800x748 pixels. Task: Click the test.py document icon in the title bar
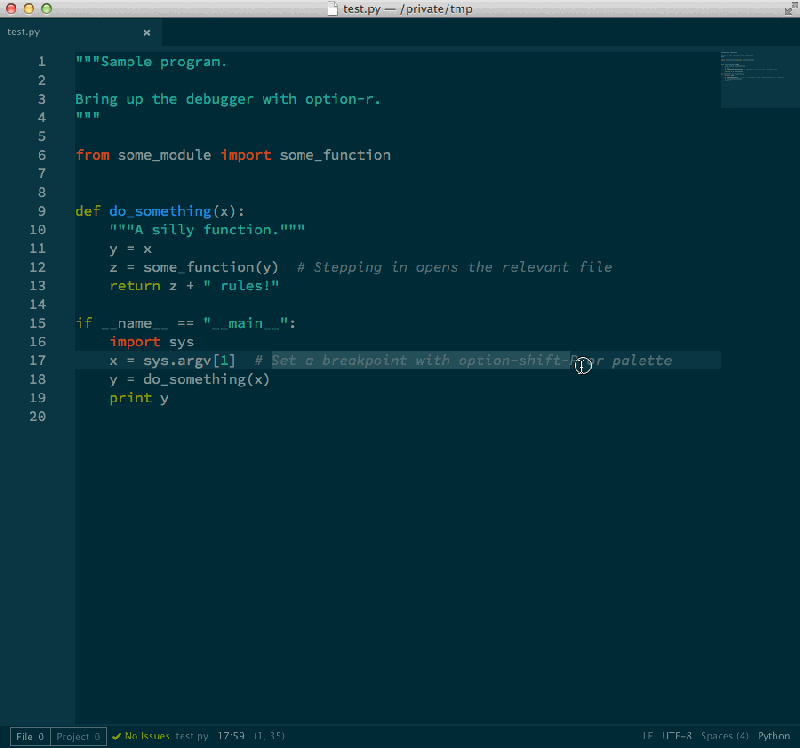[334, 8]
